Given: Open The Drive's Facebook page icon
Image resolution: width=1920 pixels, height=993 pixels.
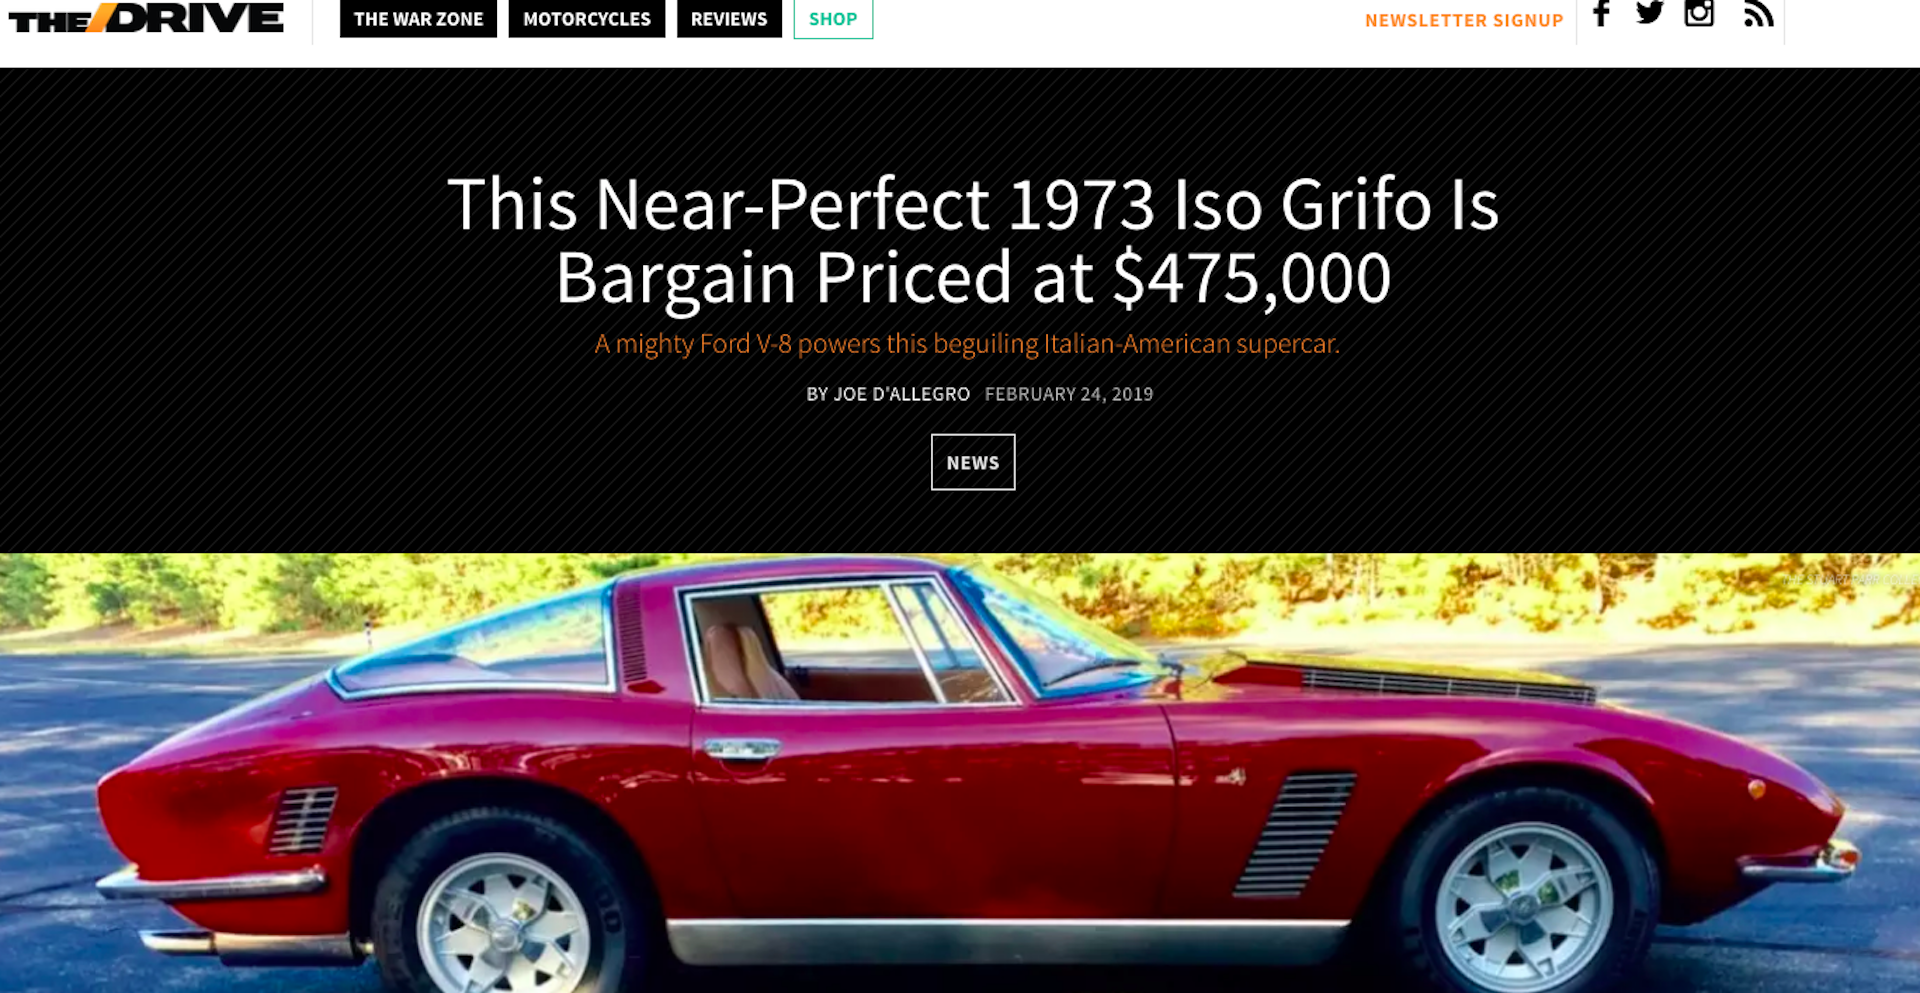Looking at the screenshot, I should [1601, 13].
